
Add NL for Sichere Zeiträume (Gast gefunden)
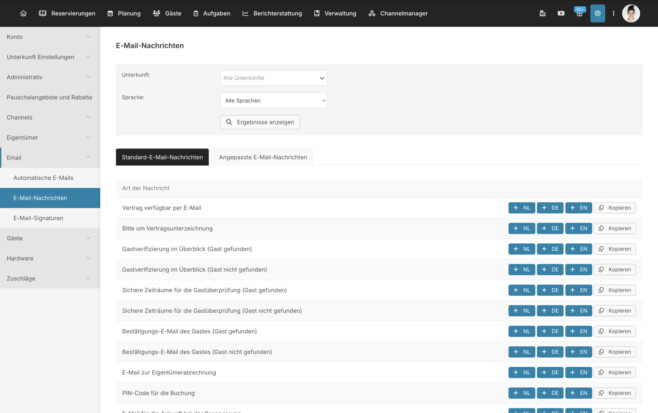click(522, 290)
